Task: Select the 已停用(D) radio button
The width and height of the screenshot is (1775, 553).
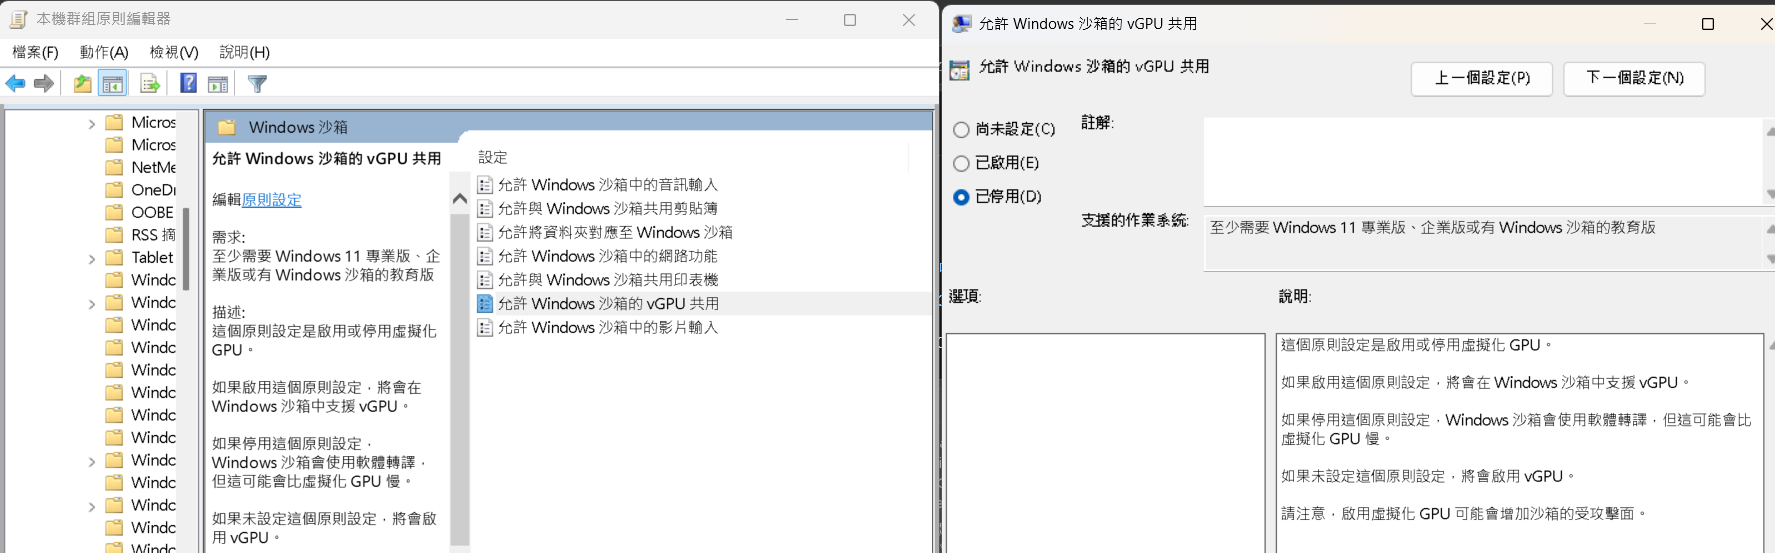Action: click(961, 197)
